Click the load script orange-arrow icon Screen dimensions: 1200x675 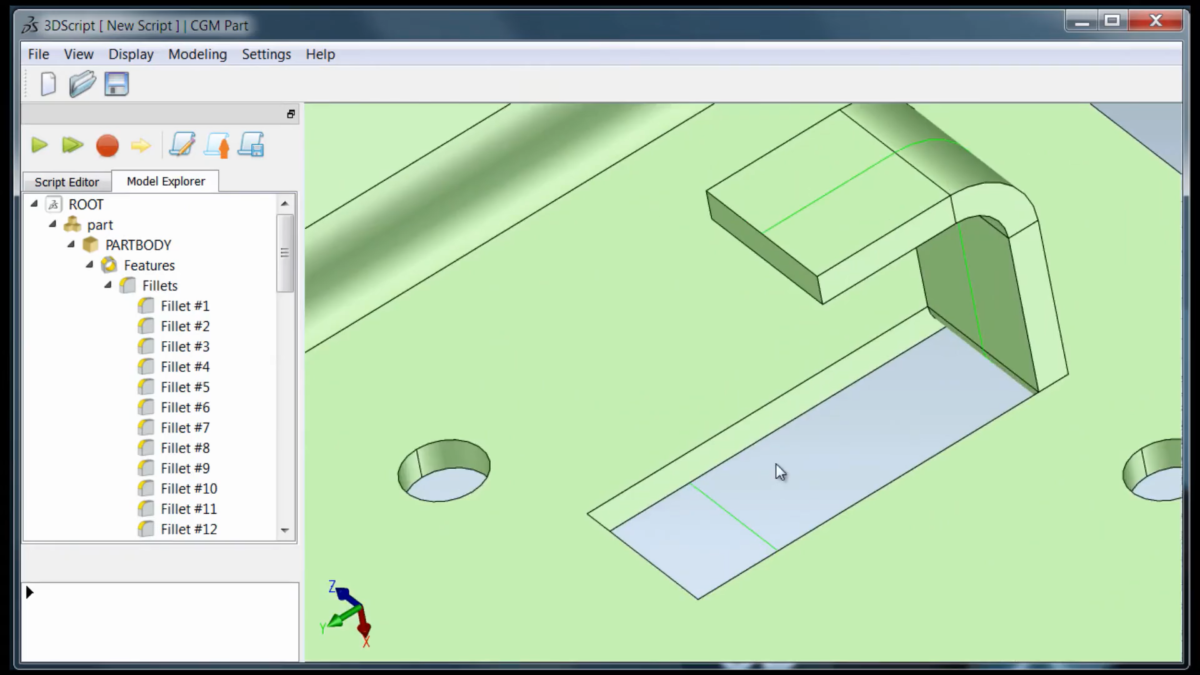tap(216, 145)
